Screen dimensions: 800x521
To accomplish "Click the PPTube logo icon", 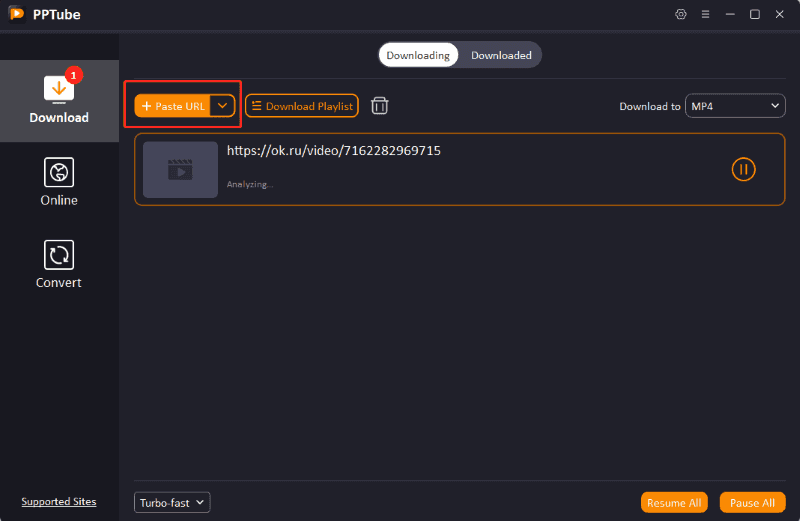I will (16, 14).
